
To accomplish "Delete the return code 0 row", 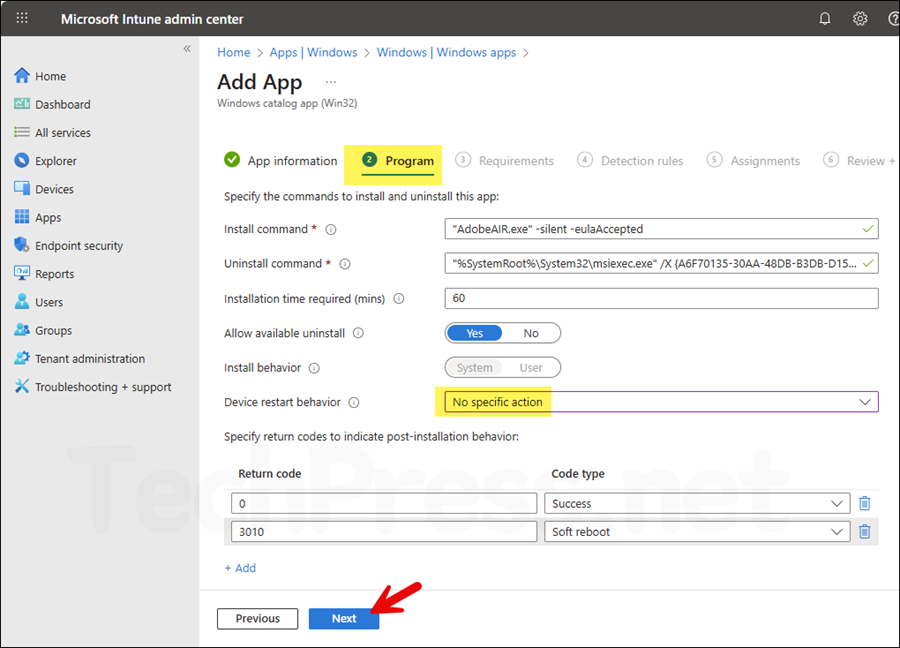I will coord(864,503).
